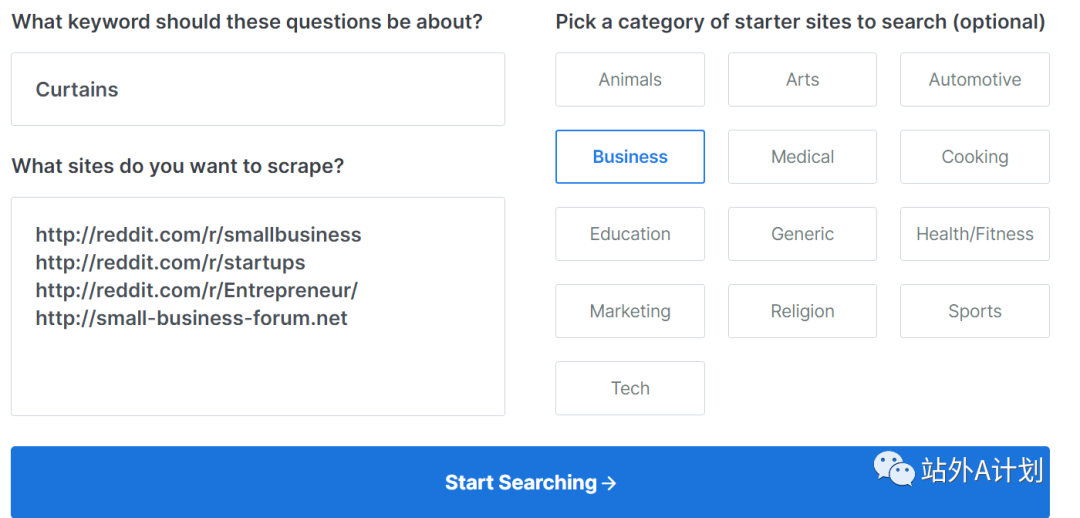Viewport: 1080px width, 518px height.
Task: Choose the Arts starter category
Action: (802, 80)
